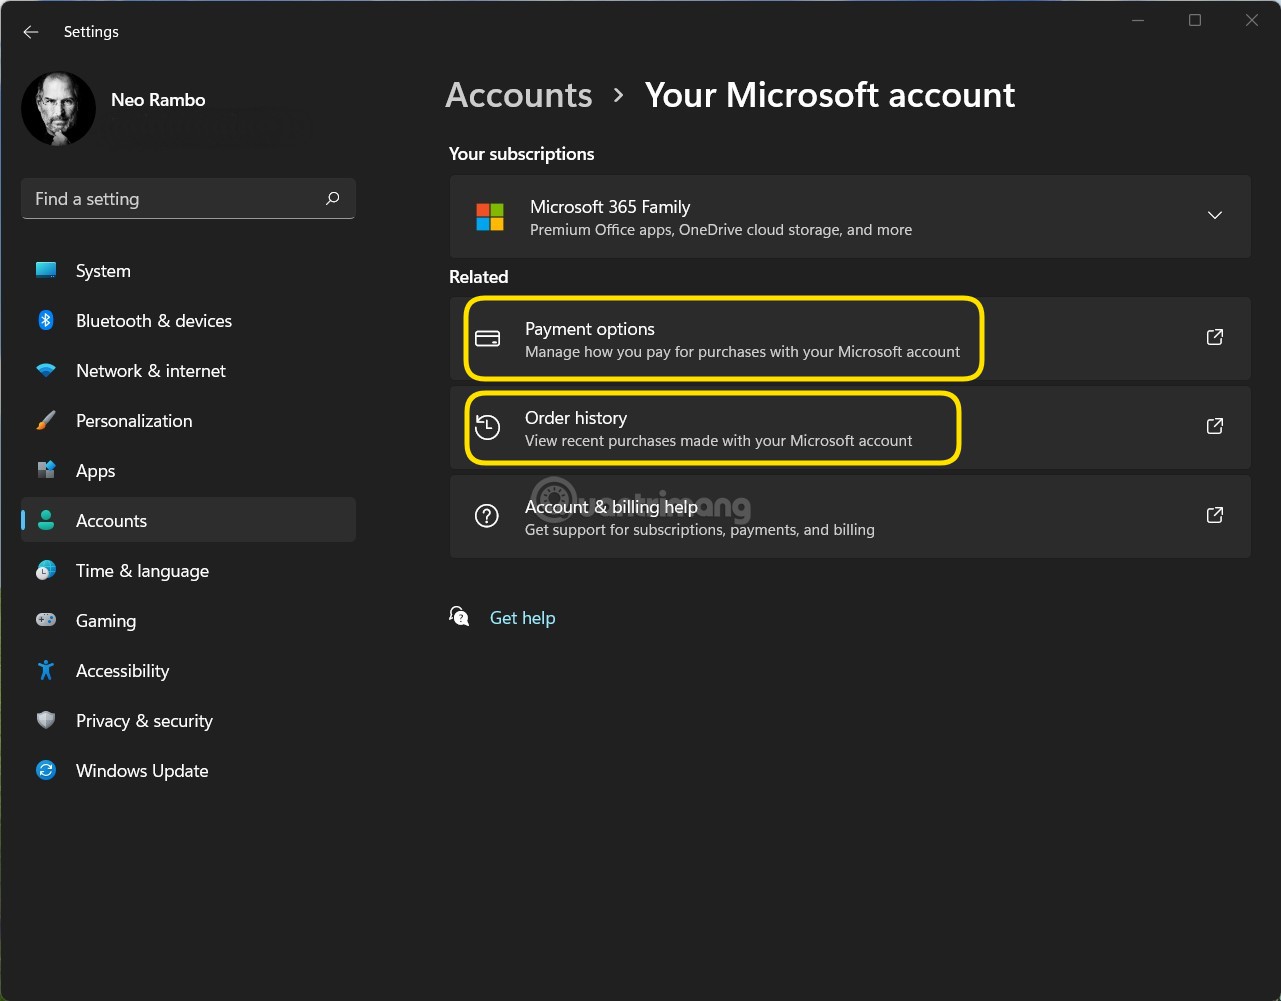Open Privacy & security settings

[x=144, y=721]
